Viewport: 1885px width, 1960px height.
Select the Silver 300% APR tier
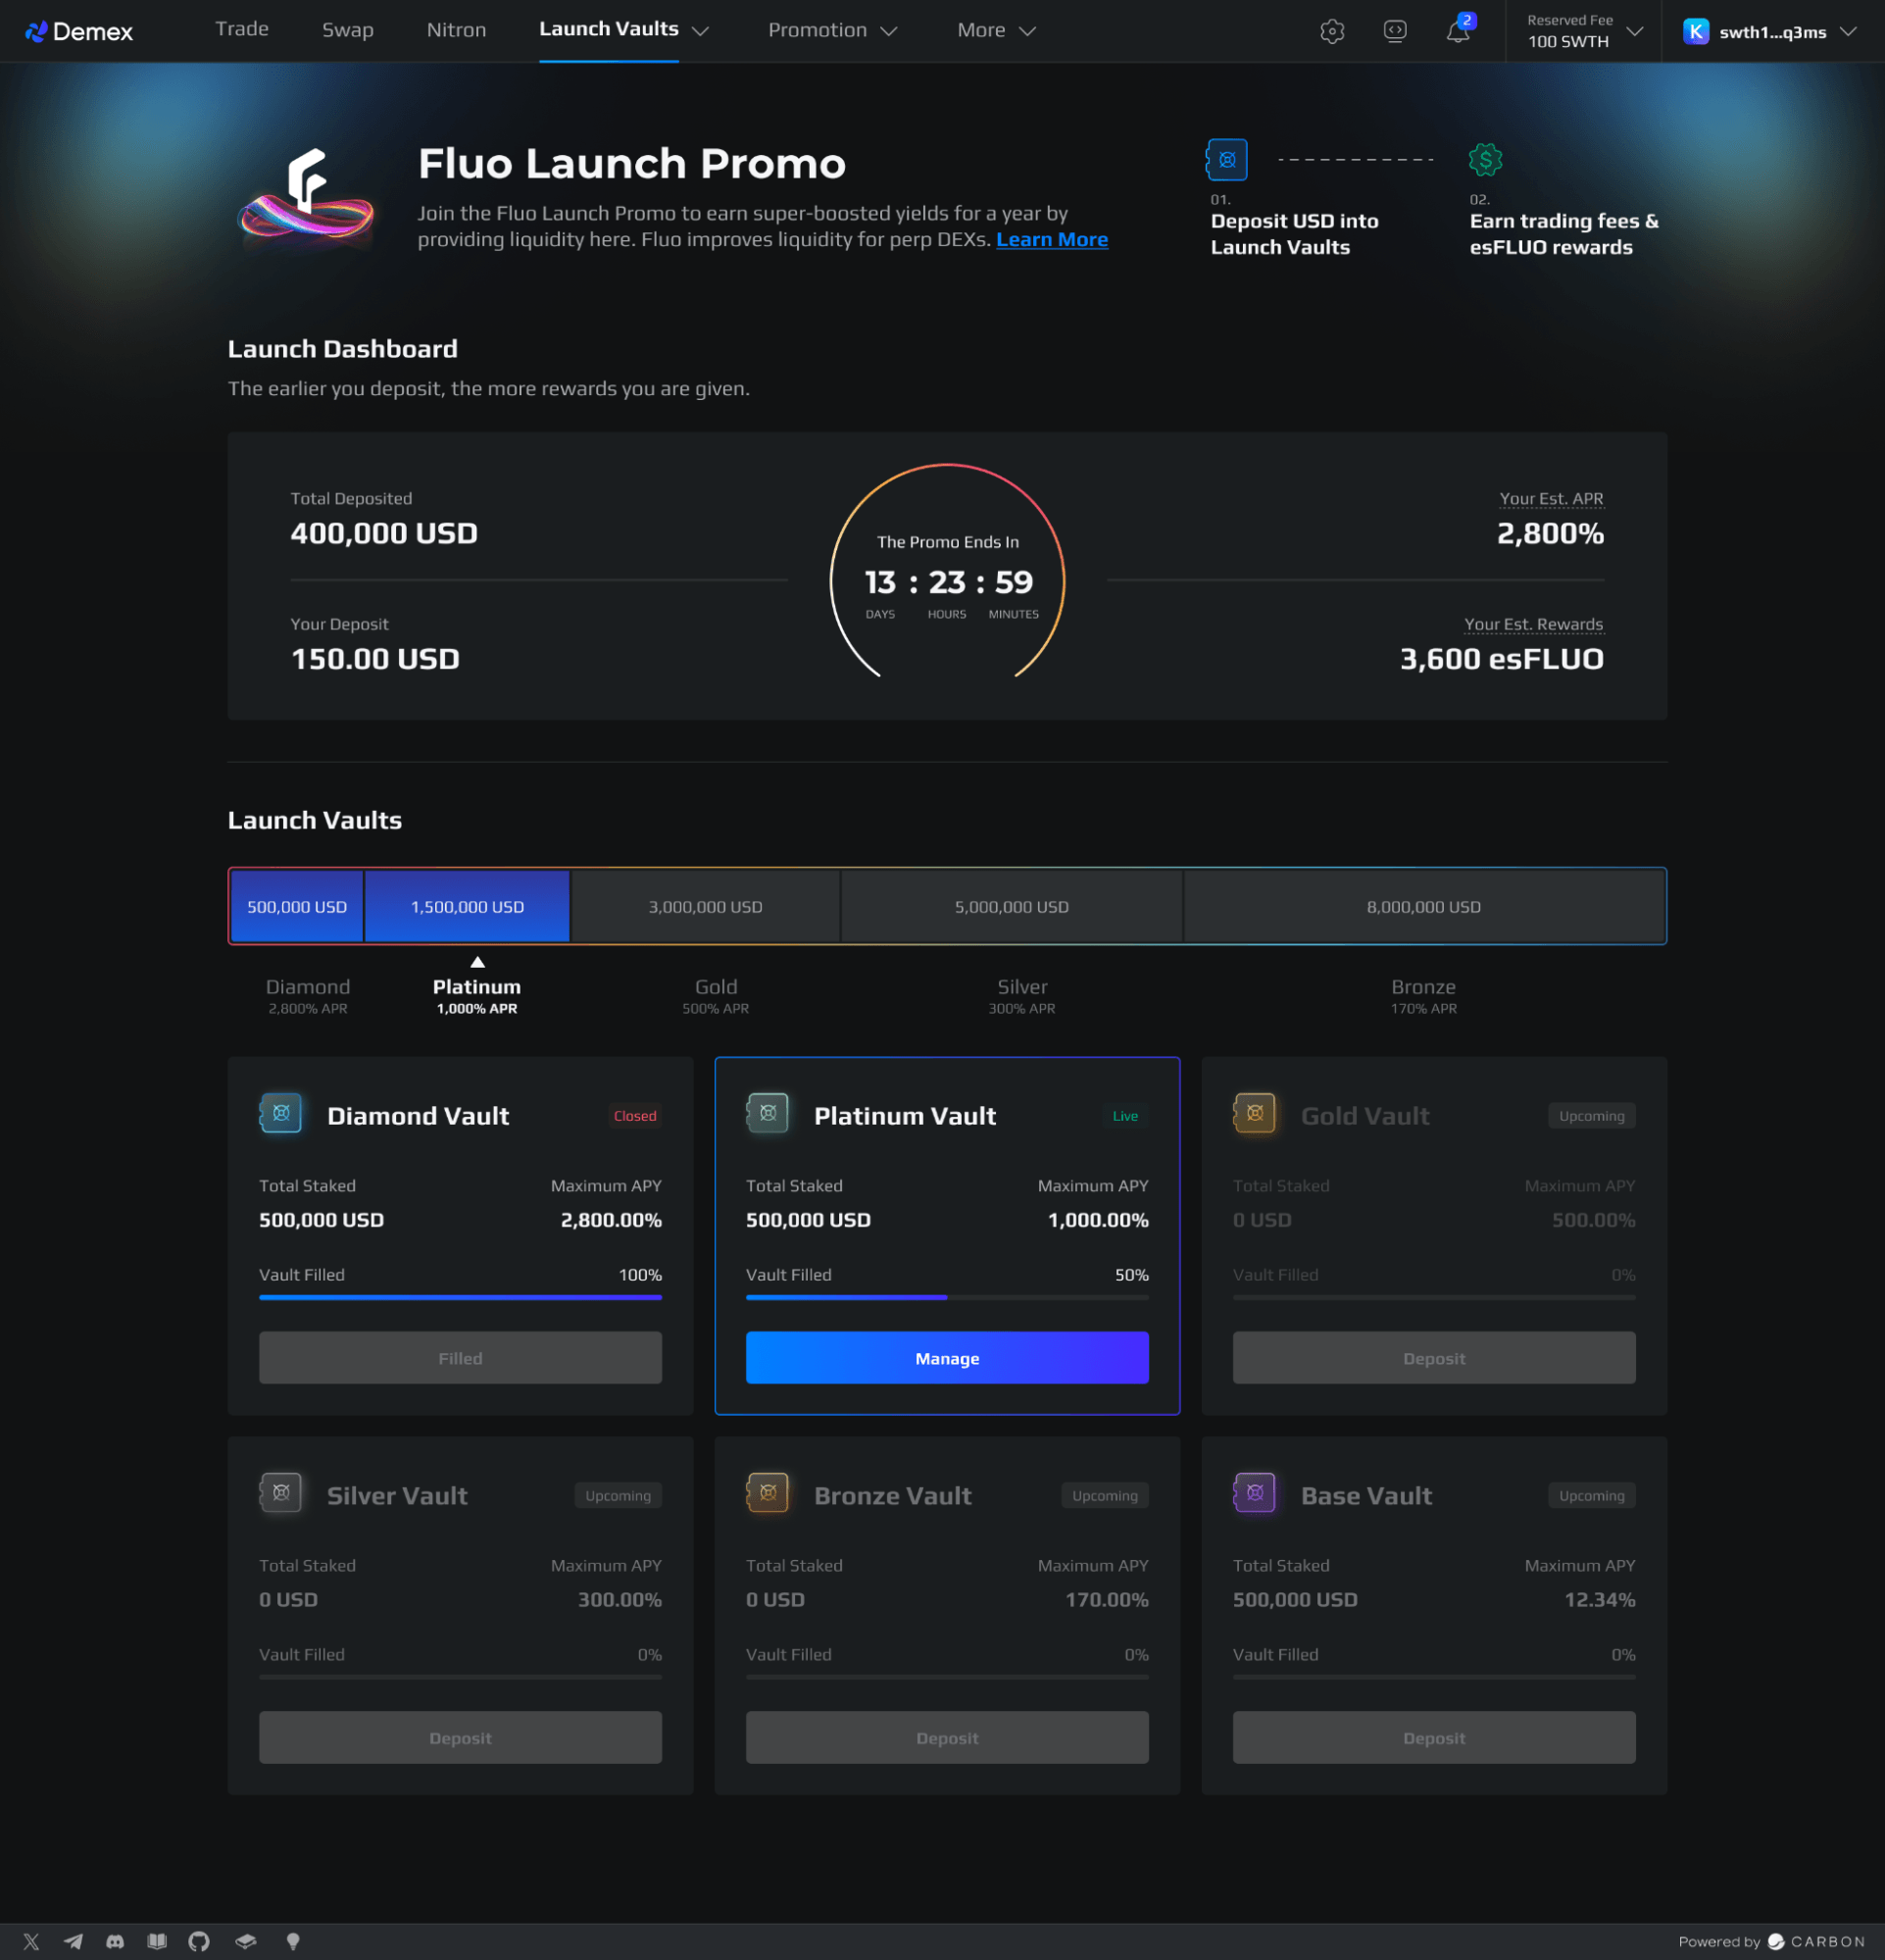tap(1022, 995)
